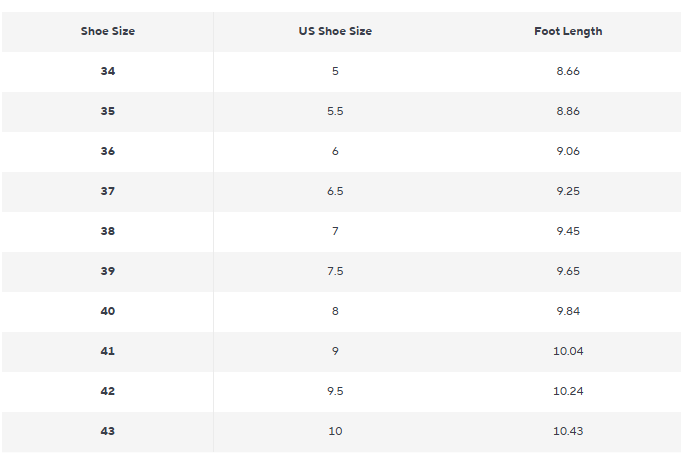Select shoe size 37 cell
Image resolution: width=689 pixels, height=453 pixels.
[108, 191]
